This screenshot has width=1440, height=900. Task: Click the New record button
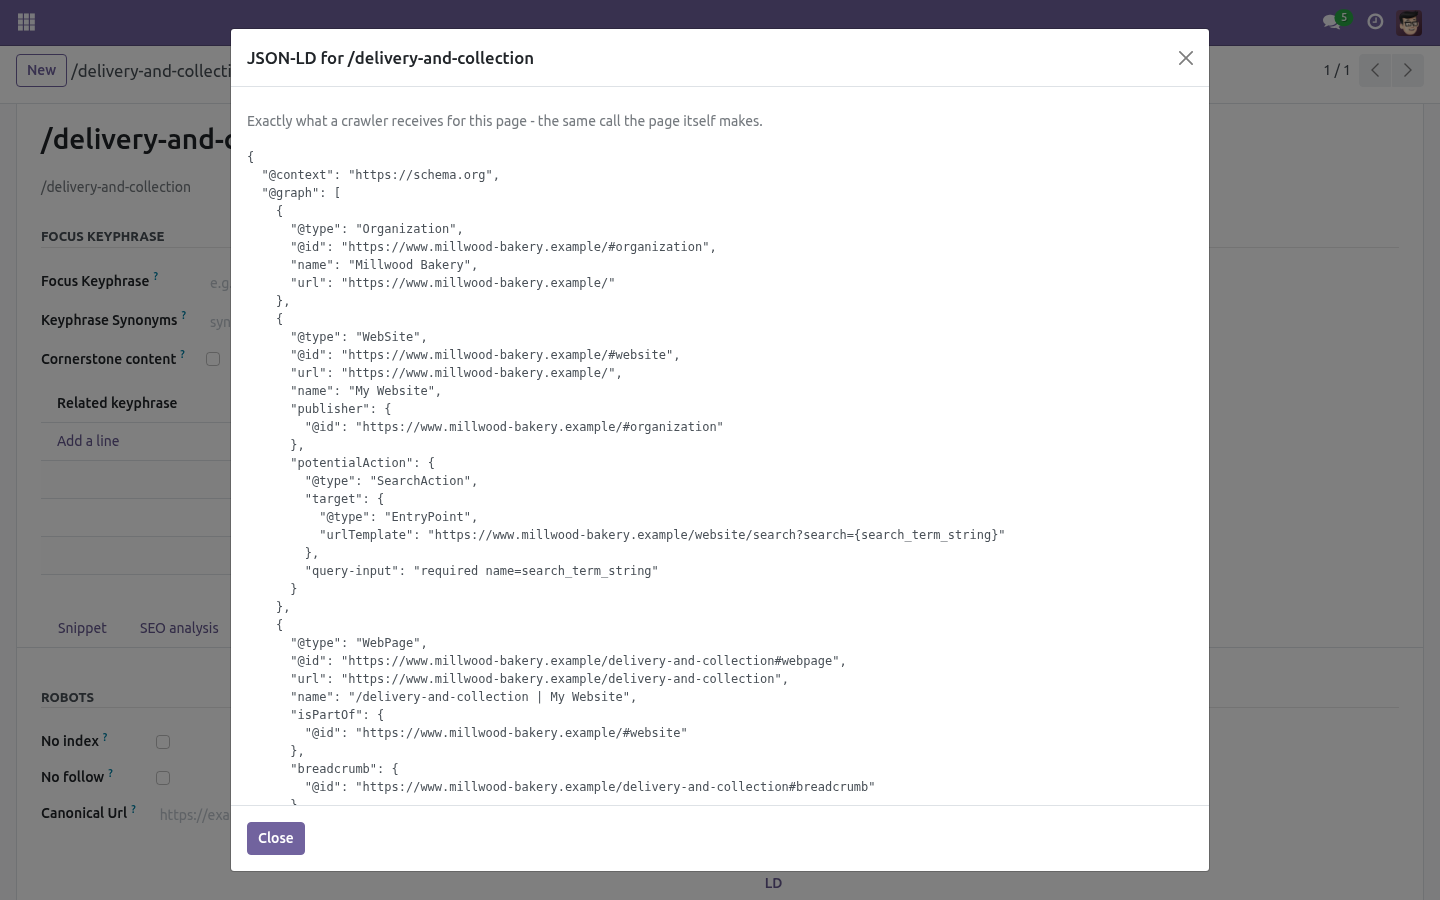pyautogui.click(x=41, y=70)
